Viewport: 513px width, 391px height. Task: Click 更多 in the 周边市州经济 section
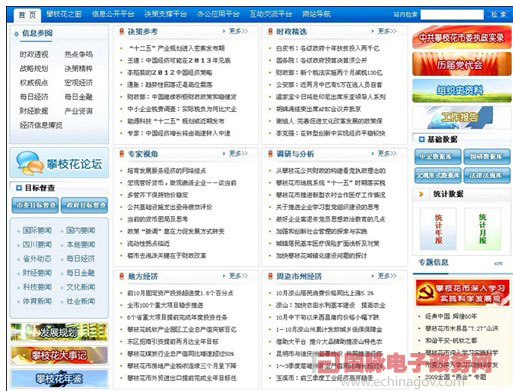pyautogui.click(x=387, y=276)
